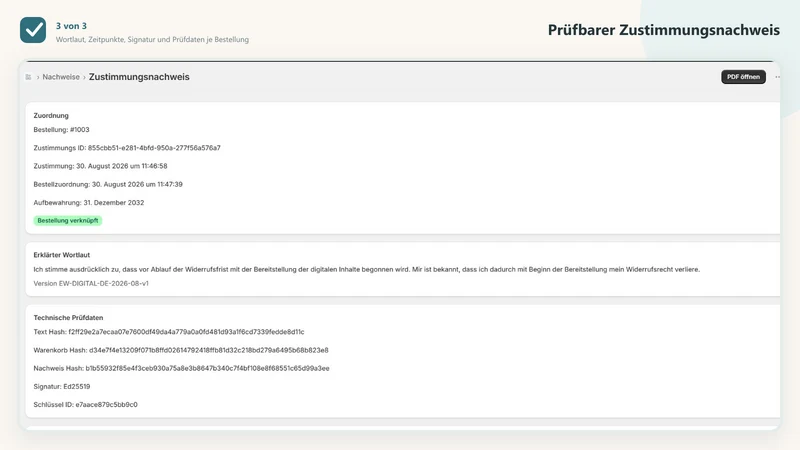Select the Text Hash line
The image size is (800, 450).
(x=169, y=332)
